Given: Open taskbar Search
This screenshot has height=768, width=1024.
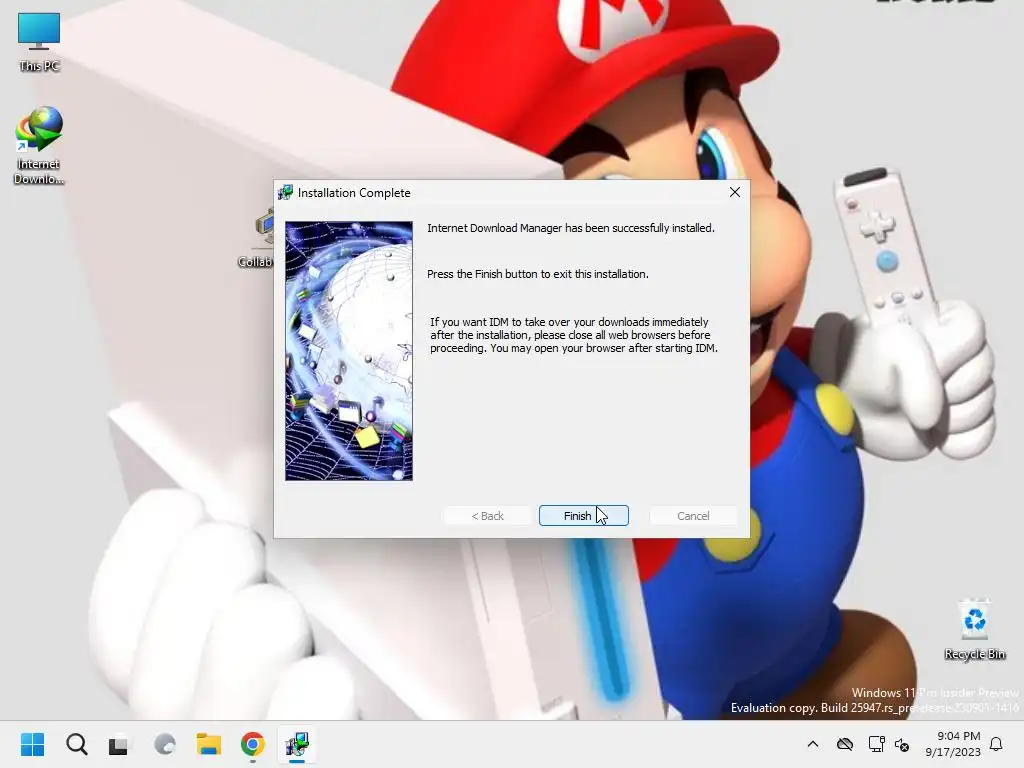Looking at the screenshot, I should point(76,744).
